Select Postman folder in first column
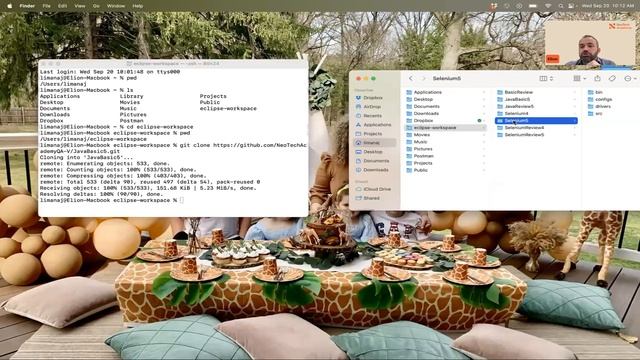The image size is (640, 360). pyautogui.click(x=446, y=156)
